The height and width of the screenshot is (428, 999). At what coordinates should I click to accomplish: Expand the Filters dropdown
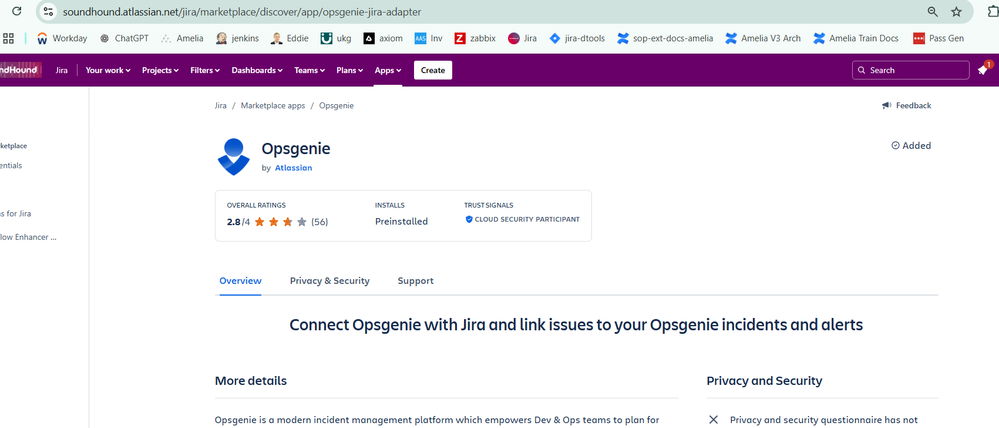pyautogui.click(x=205, y=70)
